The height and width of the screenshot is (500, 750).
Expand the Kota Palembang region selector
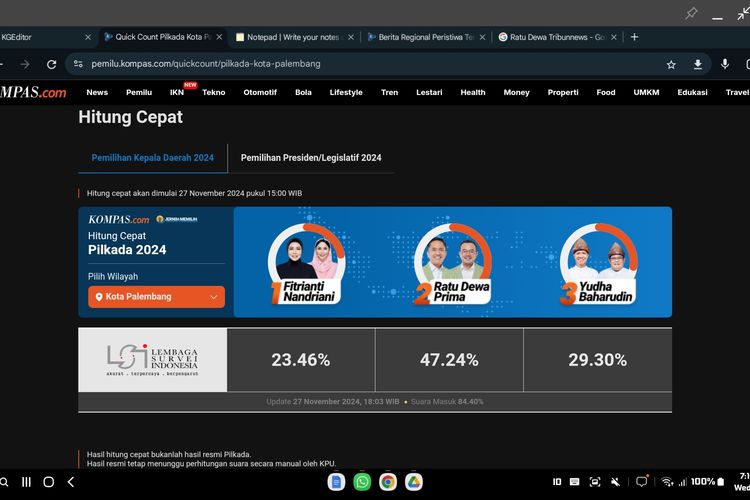tap(156, 297)
